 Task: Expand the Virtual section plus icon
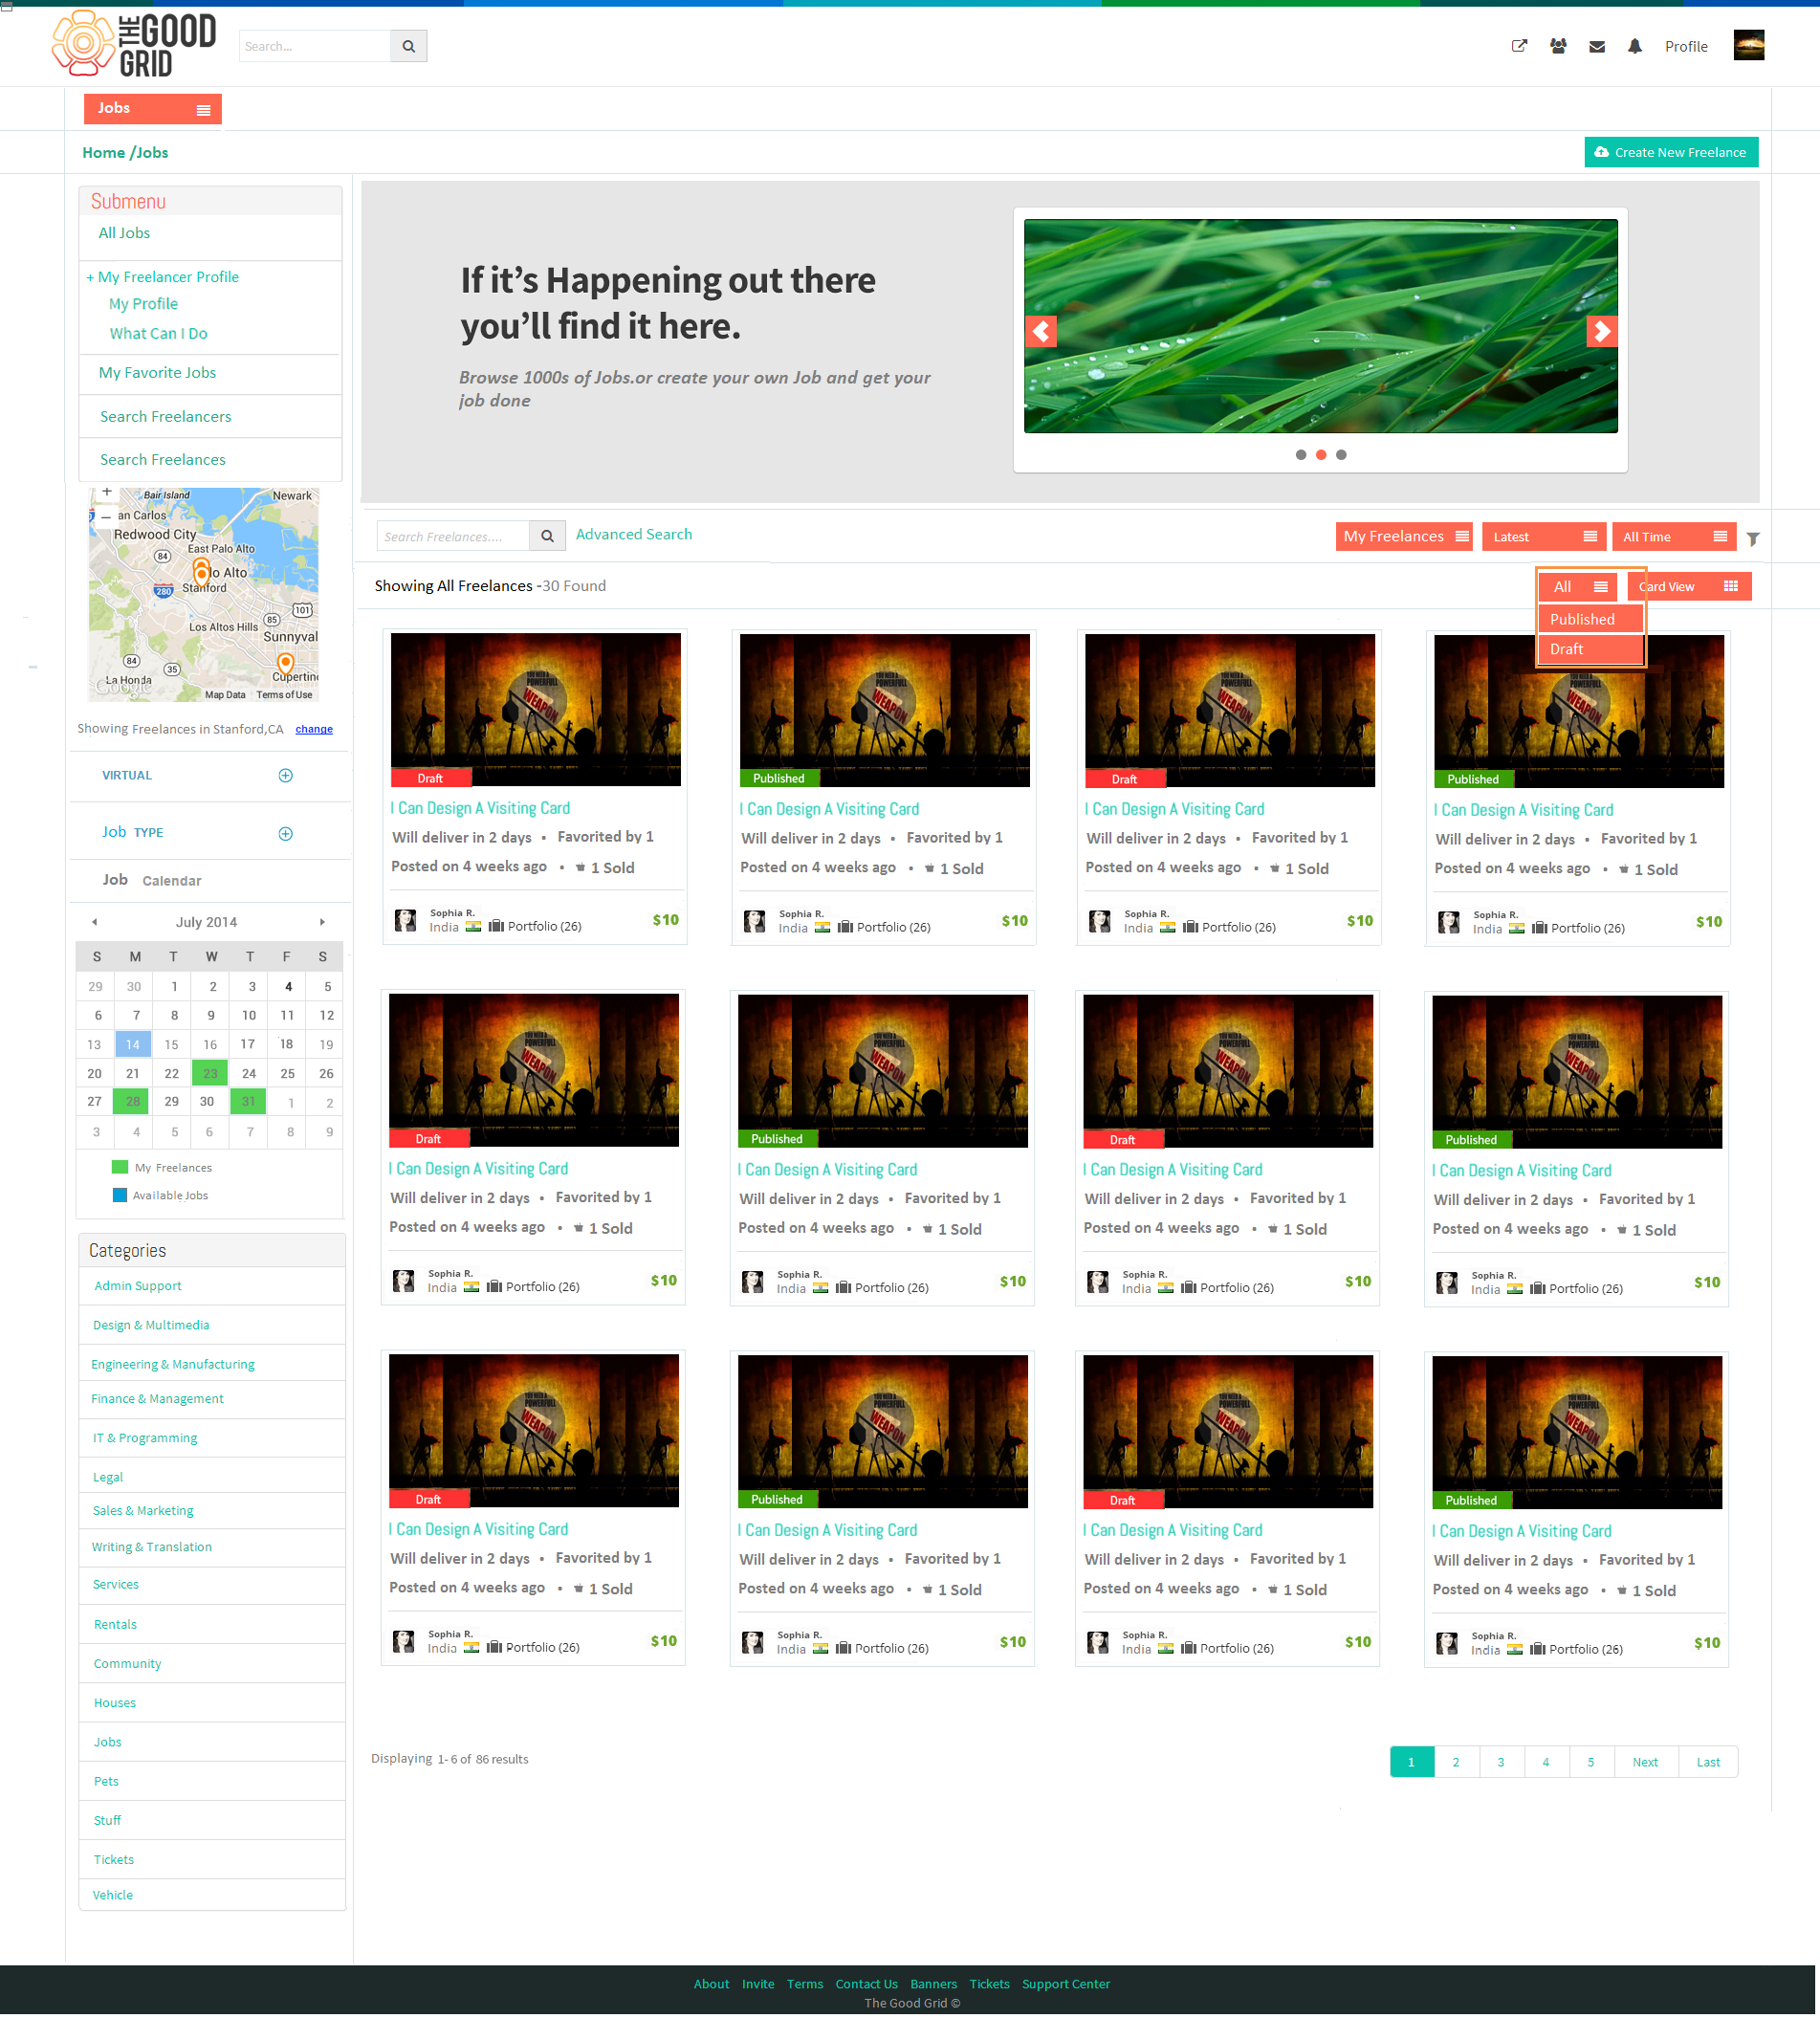[285, 776]
